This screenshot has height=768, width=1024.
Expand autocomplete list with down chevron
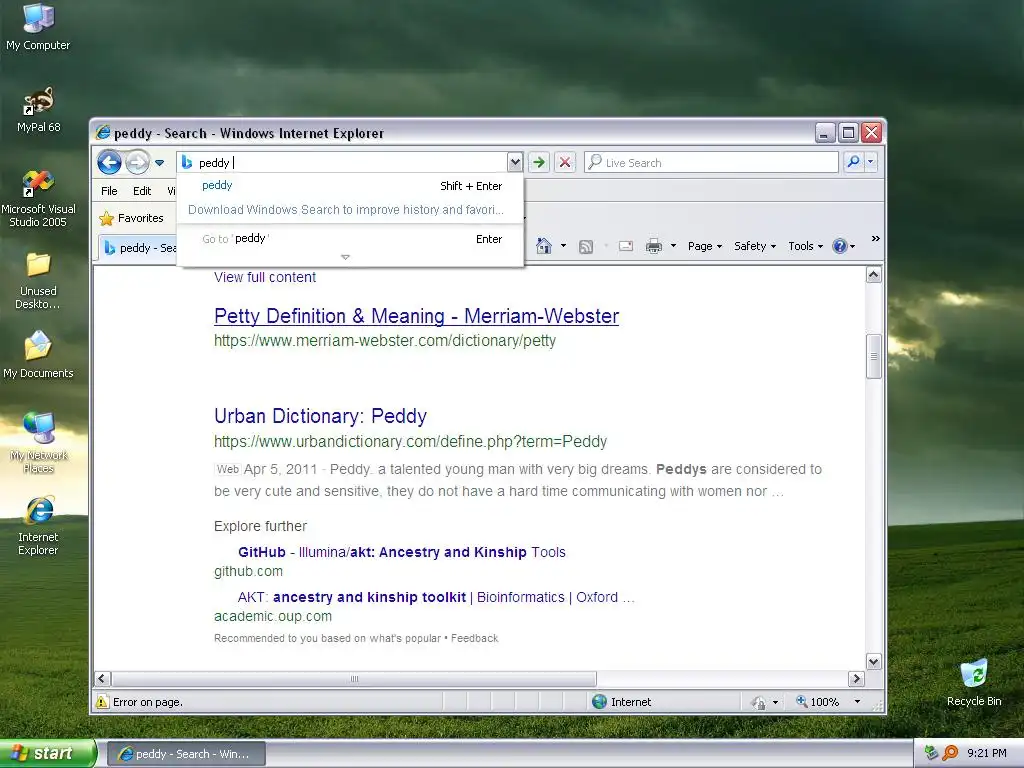click(x=345, y=257)
